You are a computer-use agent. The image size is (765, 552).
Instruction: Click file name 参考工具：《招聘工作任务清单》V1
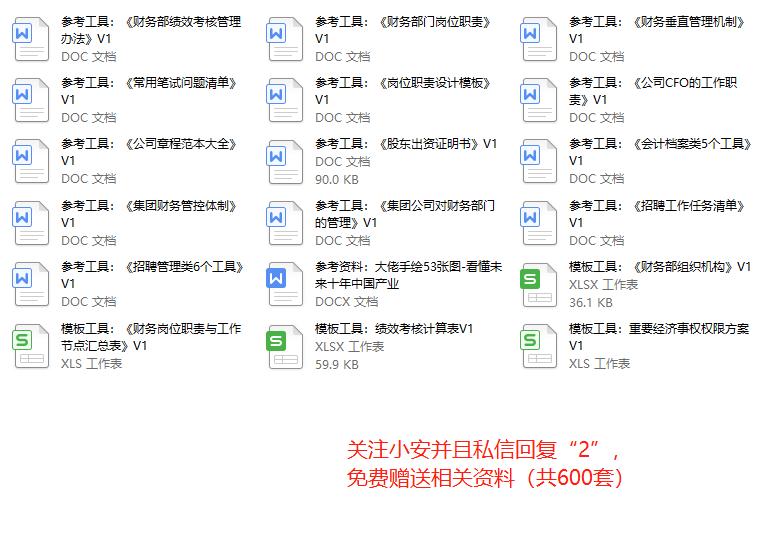[x=658, y=214]
